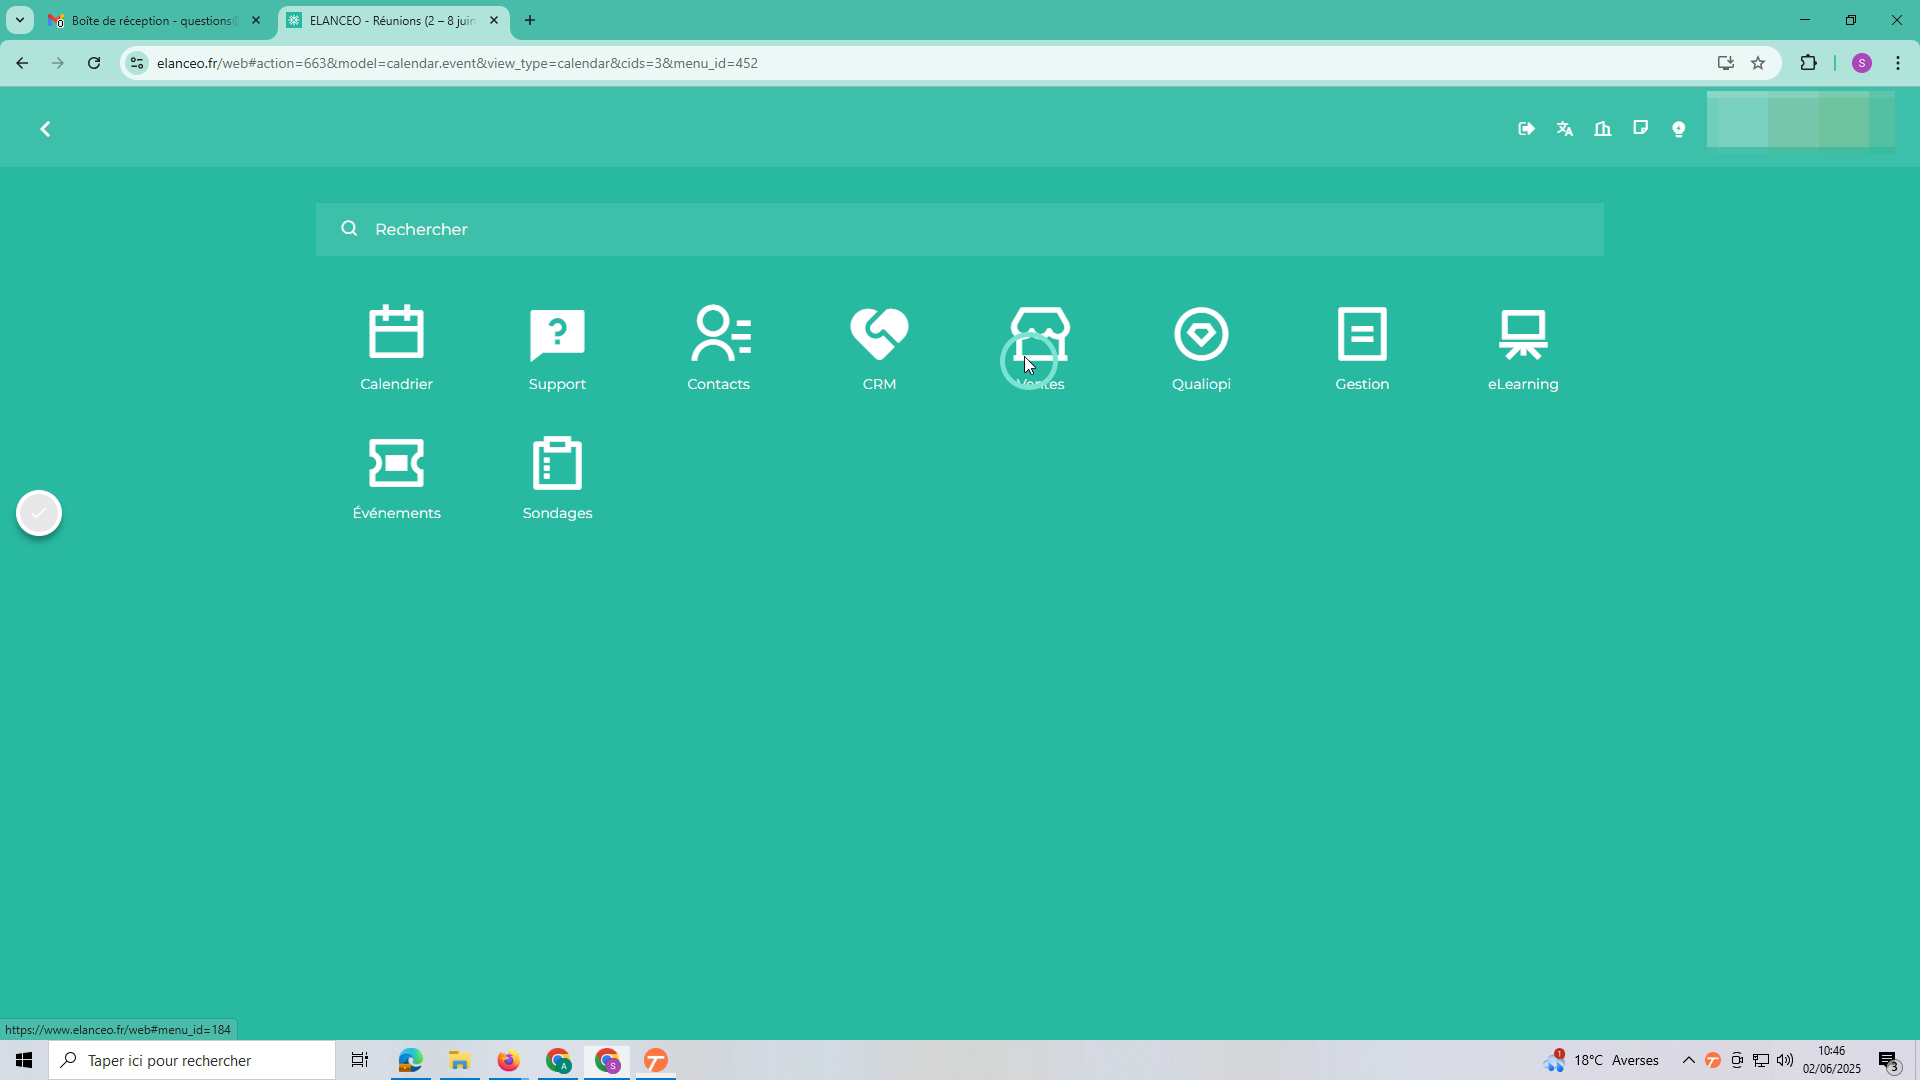The width and height of the screenshot is (1920, 1080).
Task: Click the magnifier icon in search bar
Action: pyautogui.click(x=349, y=229)
